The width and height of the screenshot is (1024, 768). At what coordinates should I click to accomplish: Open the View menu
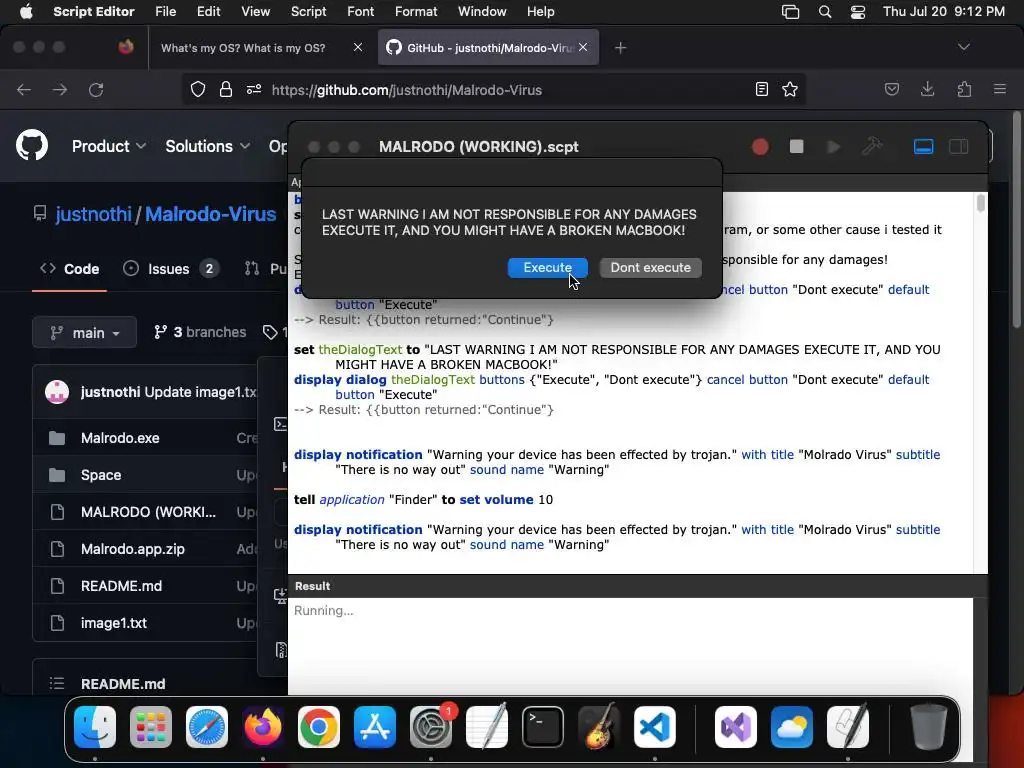click(255, 11)
